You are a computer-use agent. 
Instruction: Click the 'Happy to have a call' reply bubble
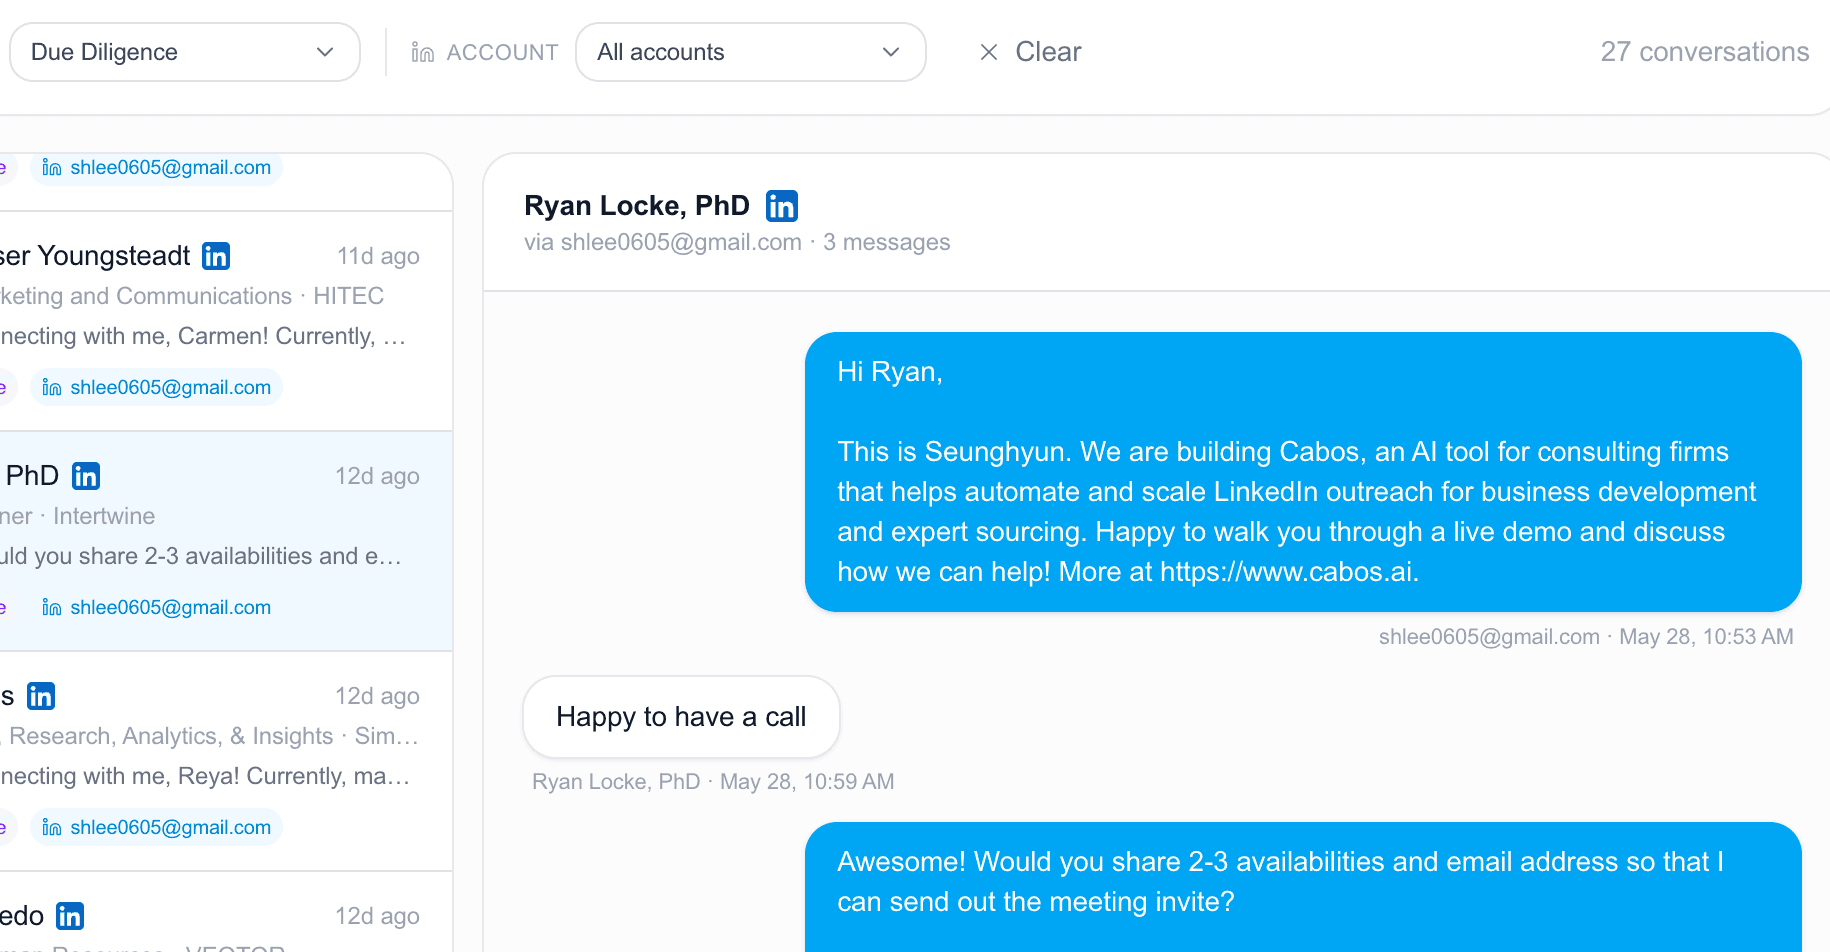[681, 717]
